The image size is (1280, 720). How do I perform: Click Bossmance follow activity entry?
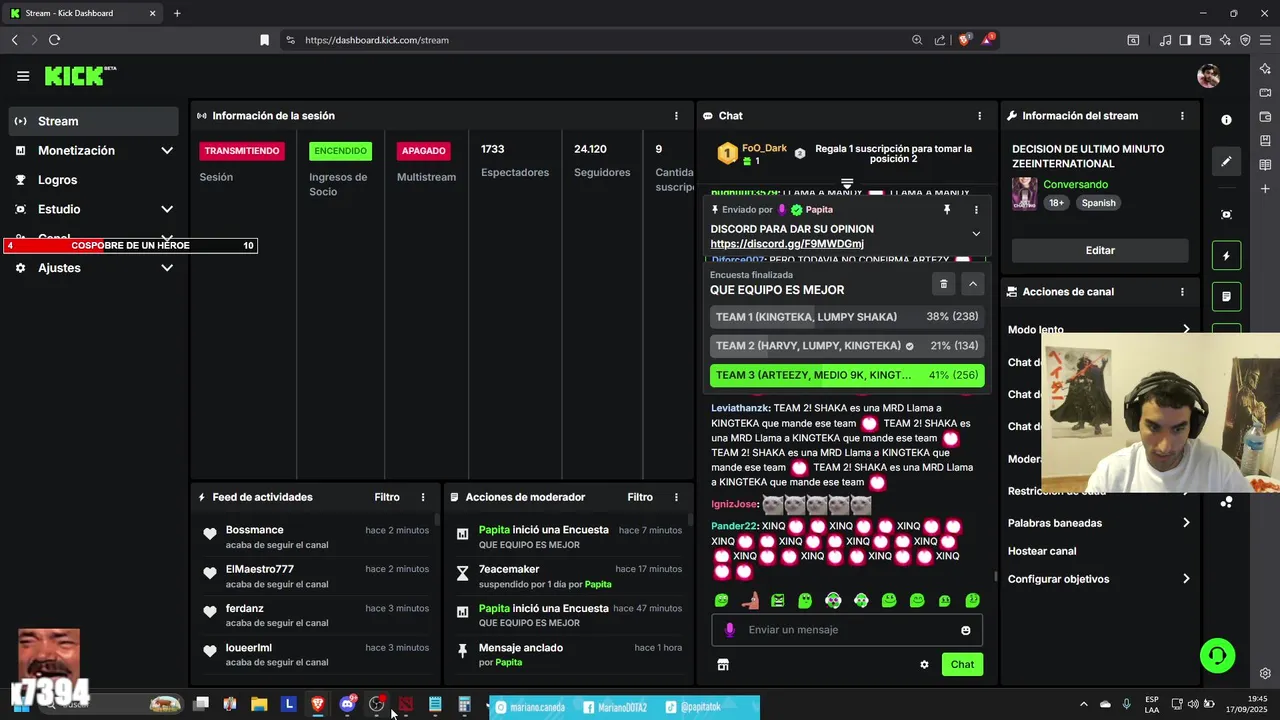(315, 537)
